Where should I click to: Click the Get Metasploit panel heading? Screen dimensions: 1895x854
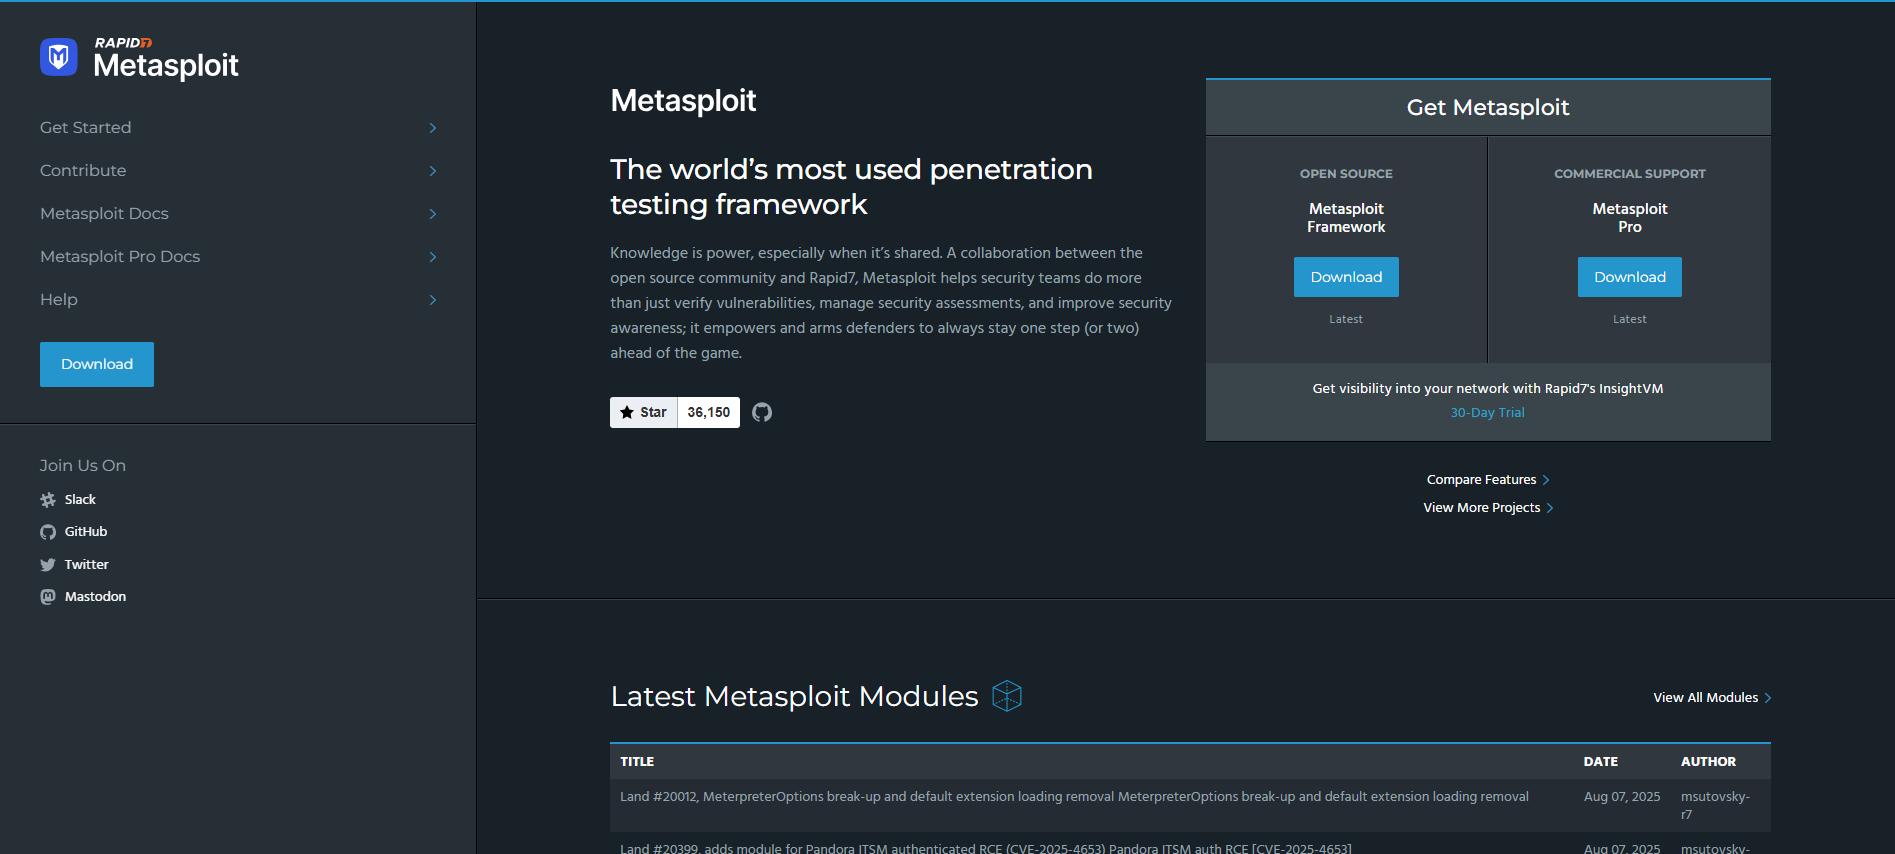pos(1488,108)
